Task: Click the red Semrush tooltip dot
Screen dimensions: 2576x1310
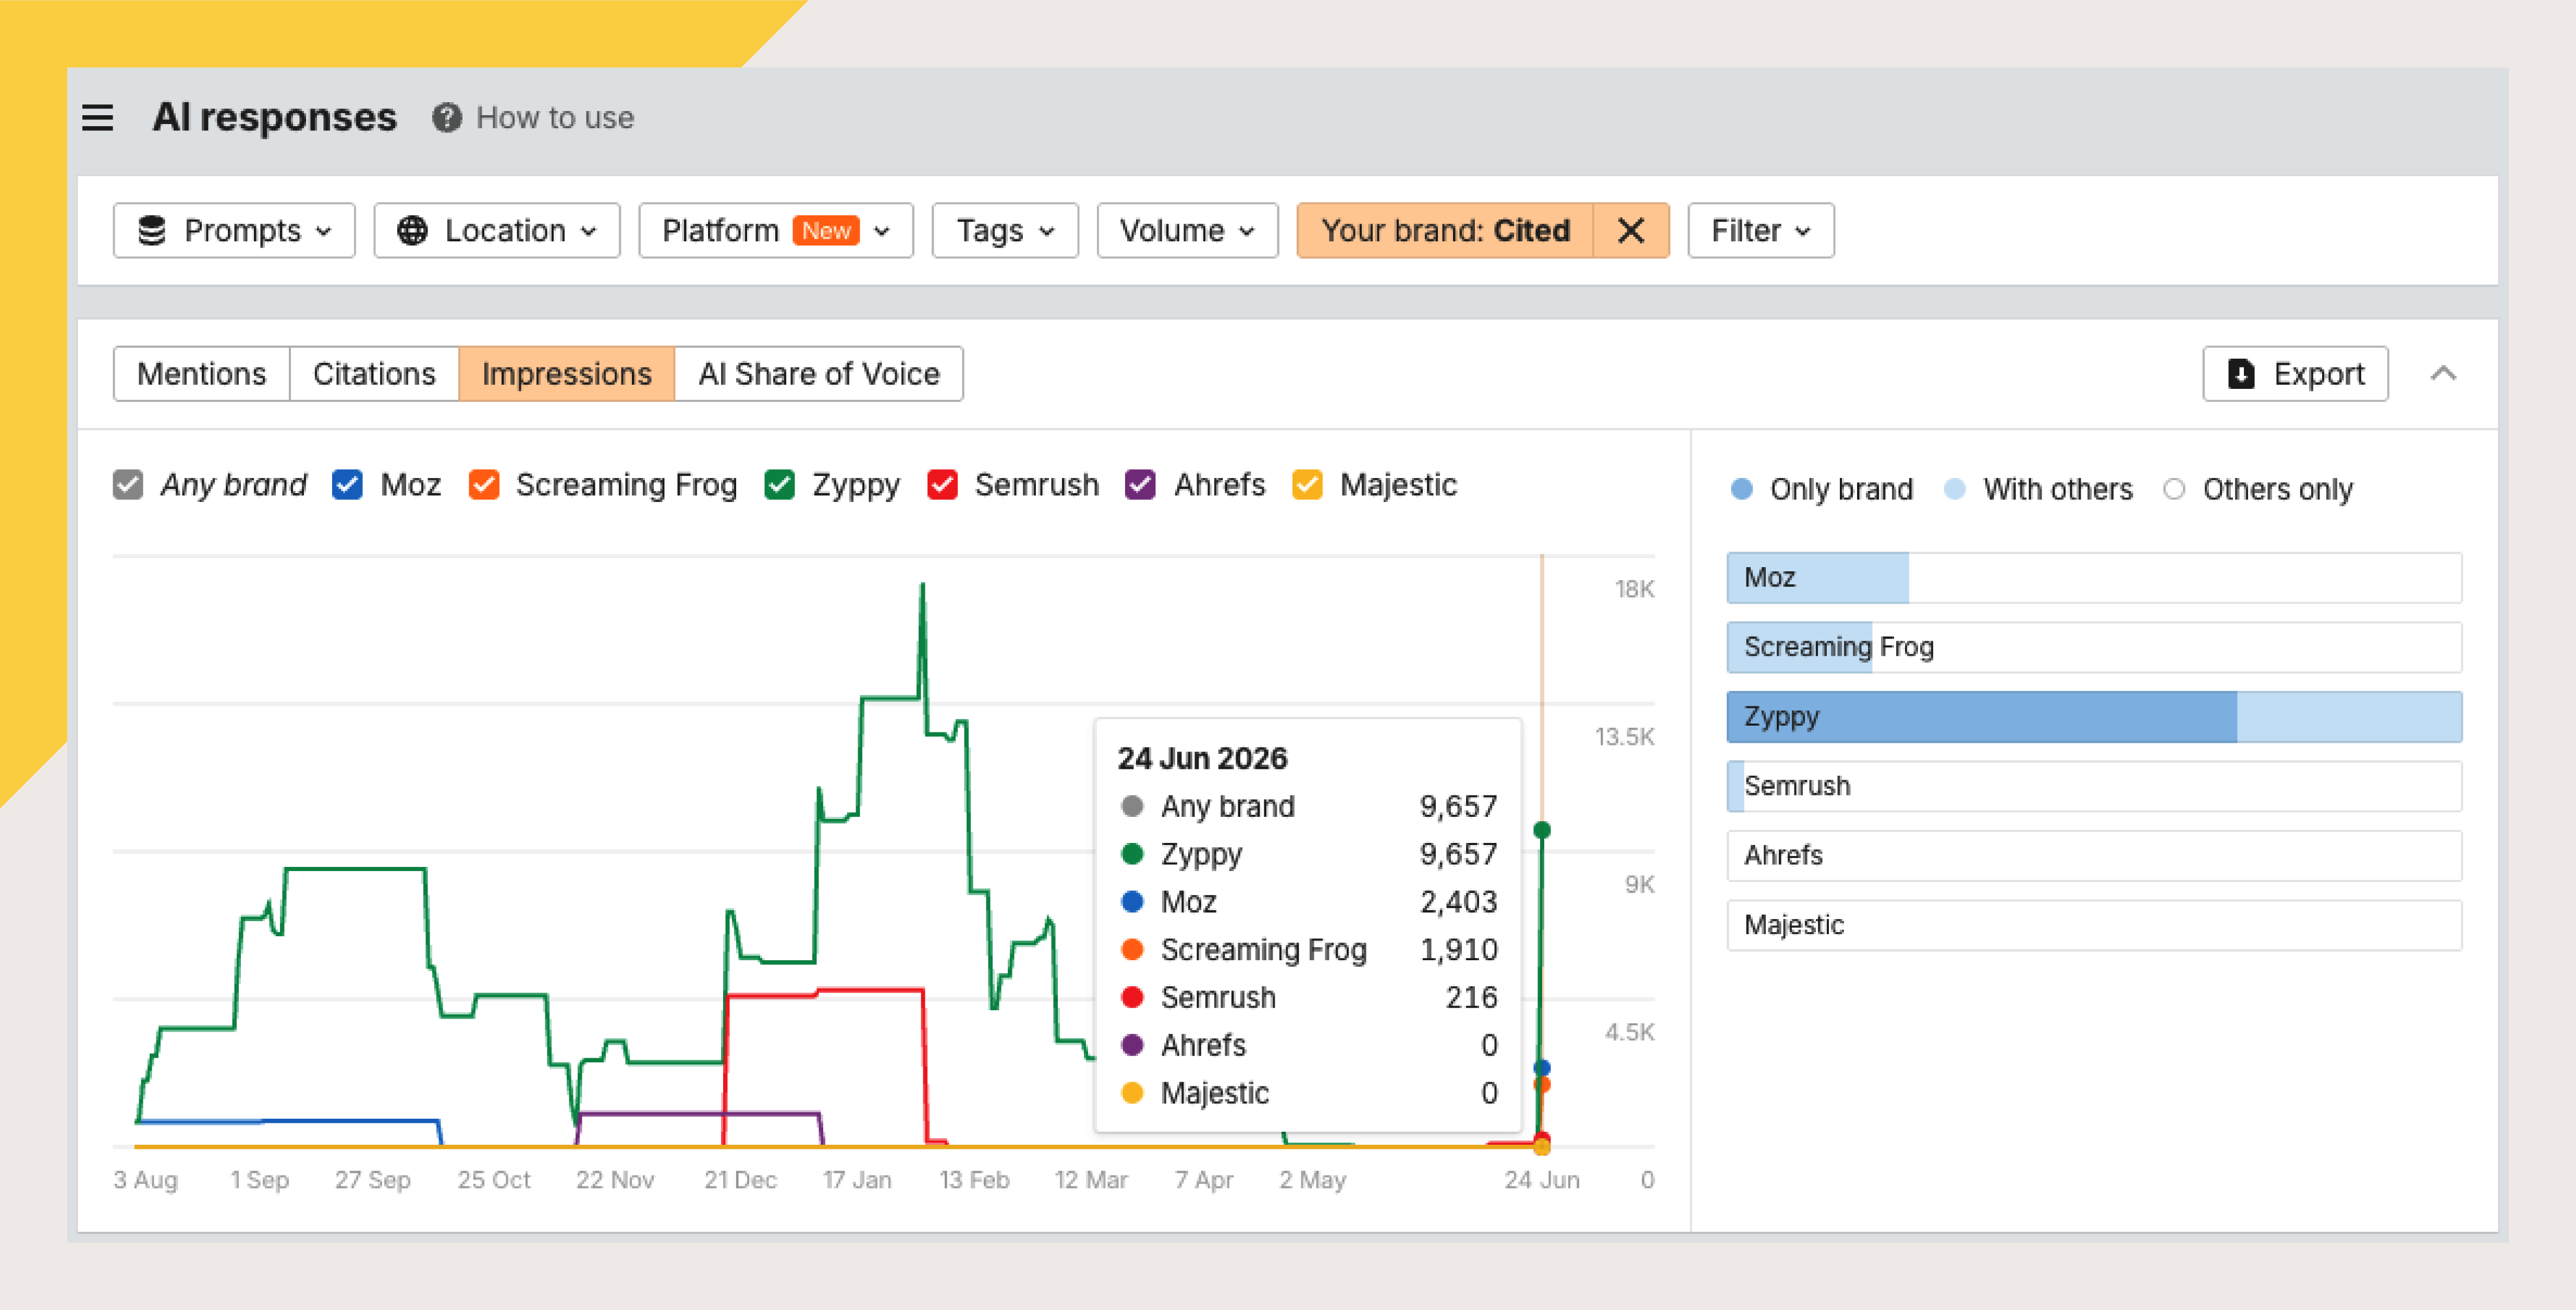Action: pos(1132,997)
